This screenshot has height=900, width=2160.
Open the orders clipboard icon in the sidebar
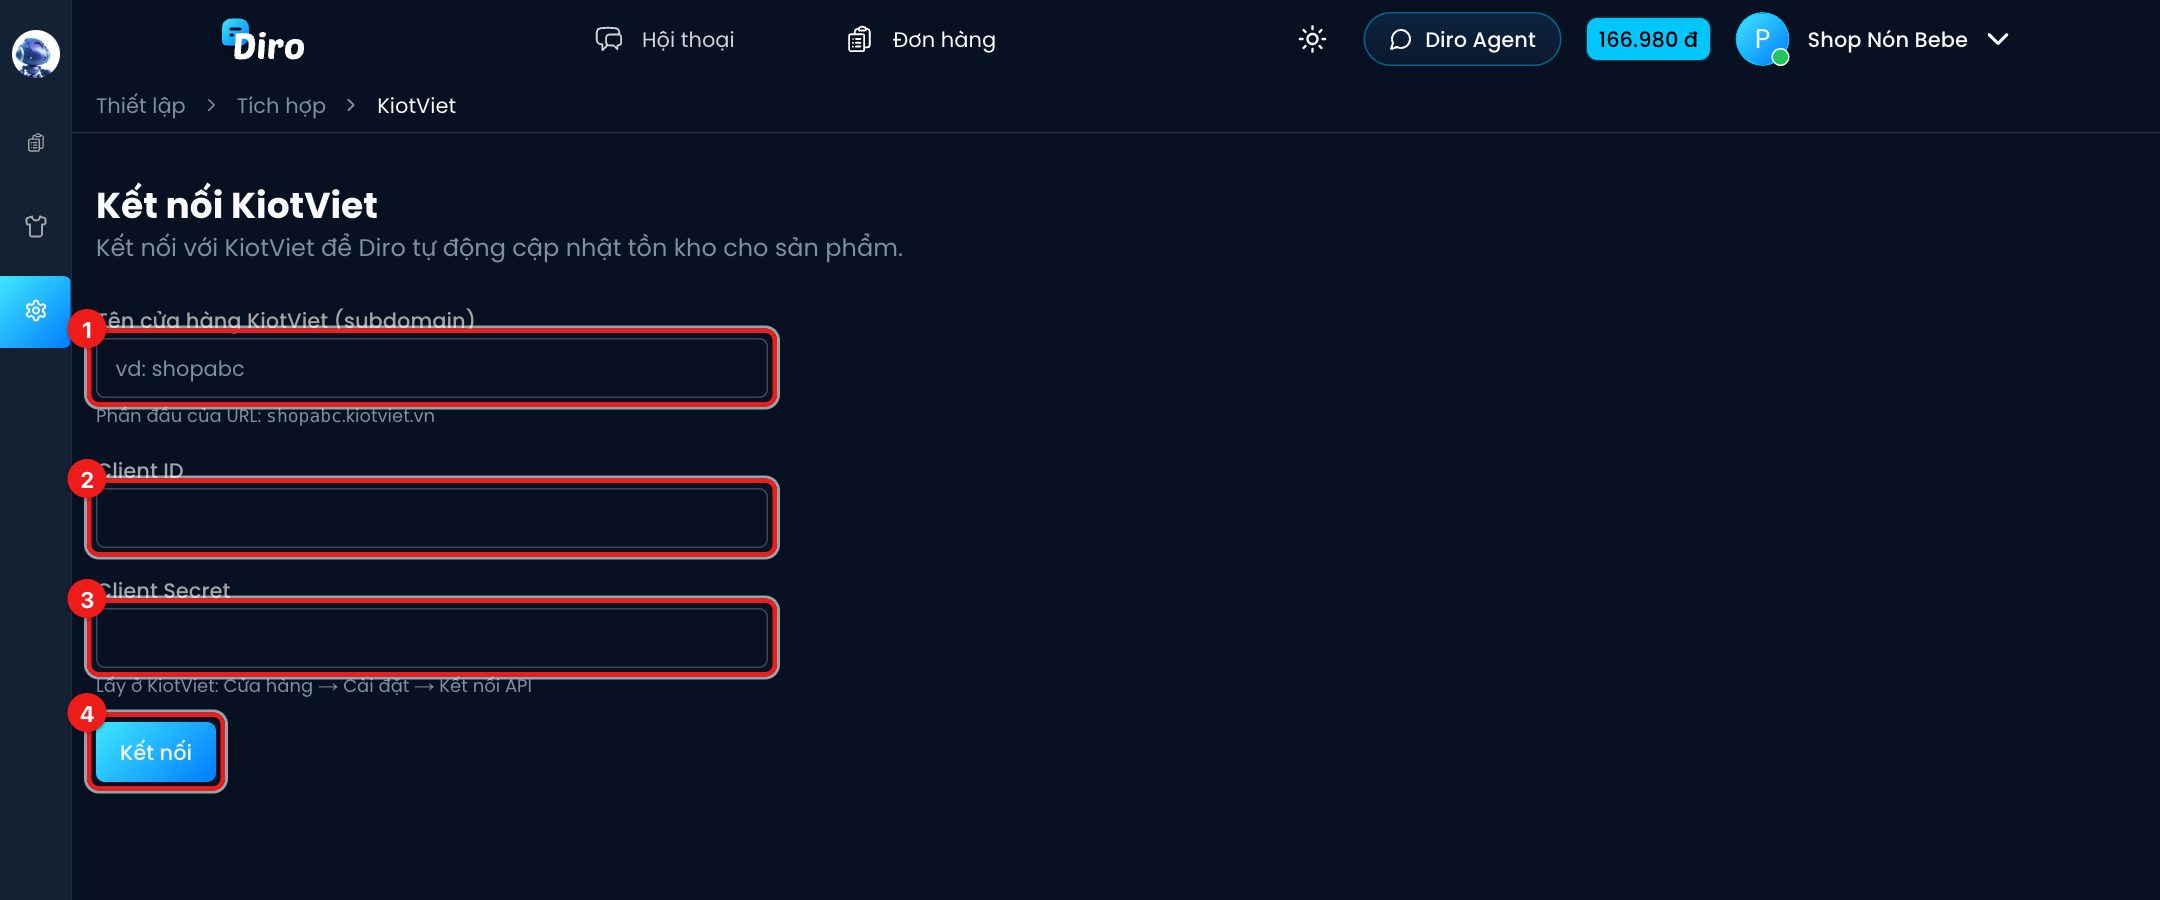(36, 143)
